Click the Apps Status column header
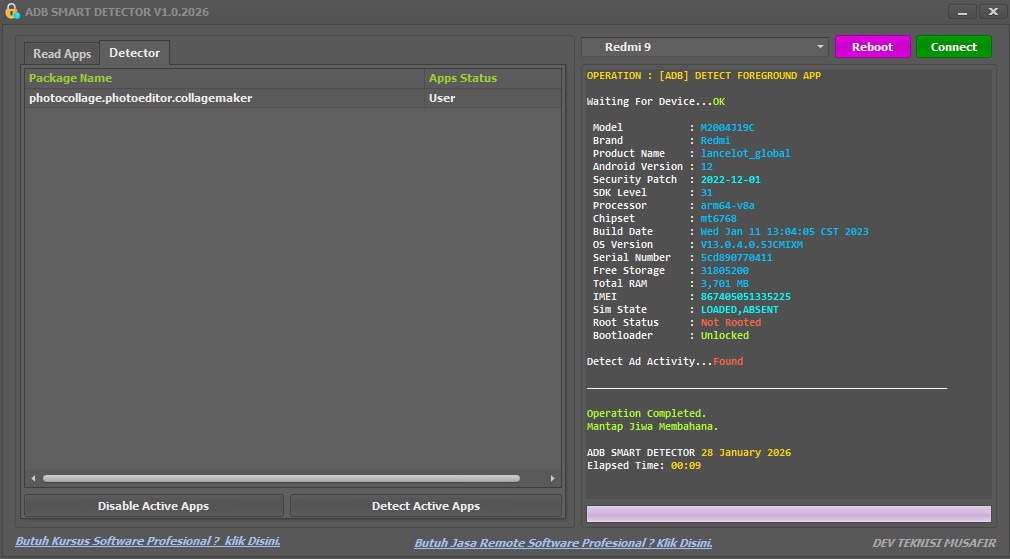Viewport: 1010px width, 559px height. (x=462, y=78)
